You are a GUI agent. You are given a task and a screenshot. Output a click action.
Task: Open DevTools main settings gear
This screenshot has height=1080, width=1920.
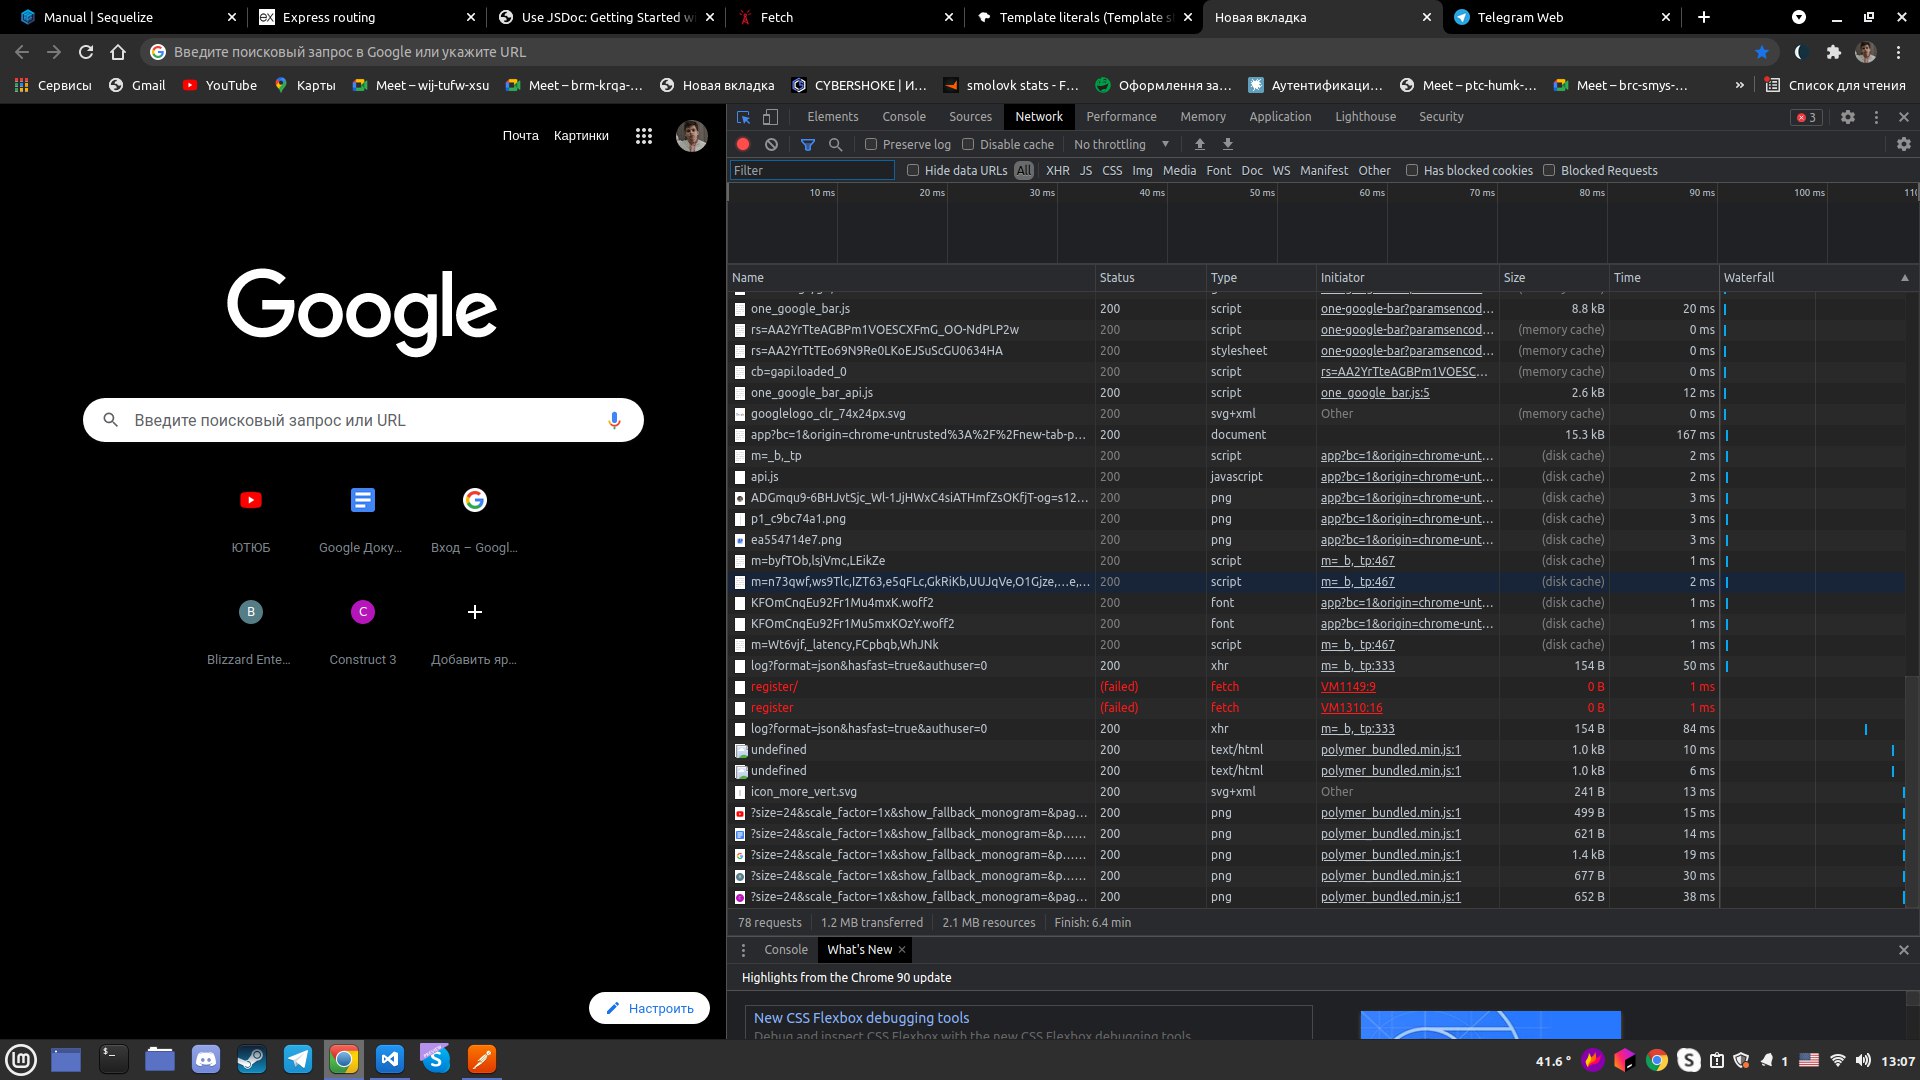coord(1848,117)
